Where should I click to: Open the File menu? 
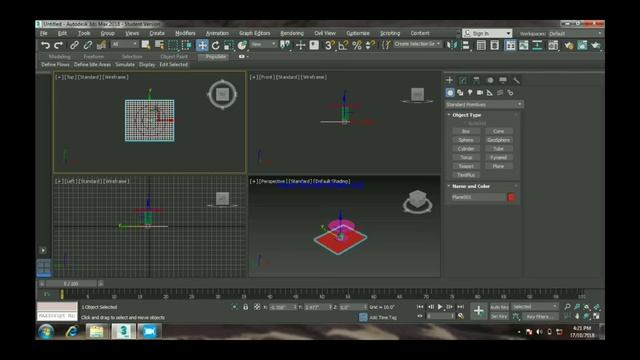pos(44,33)
